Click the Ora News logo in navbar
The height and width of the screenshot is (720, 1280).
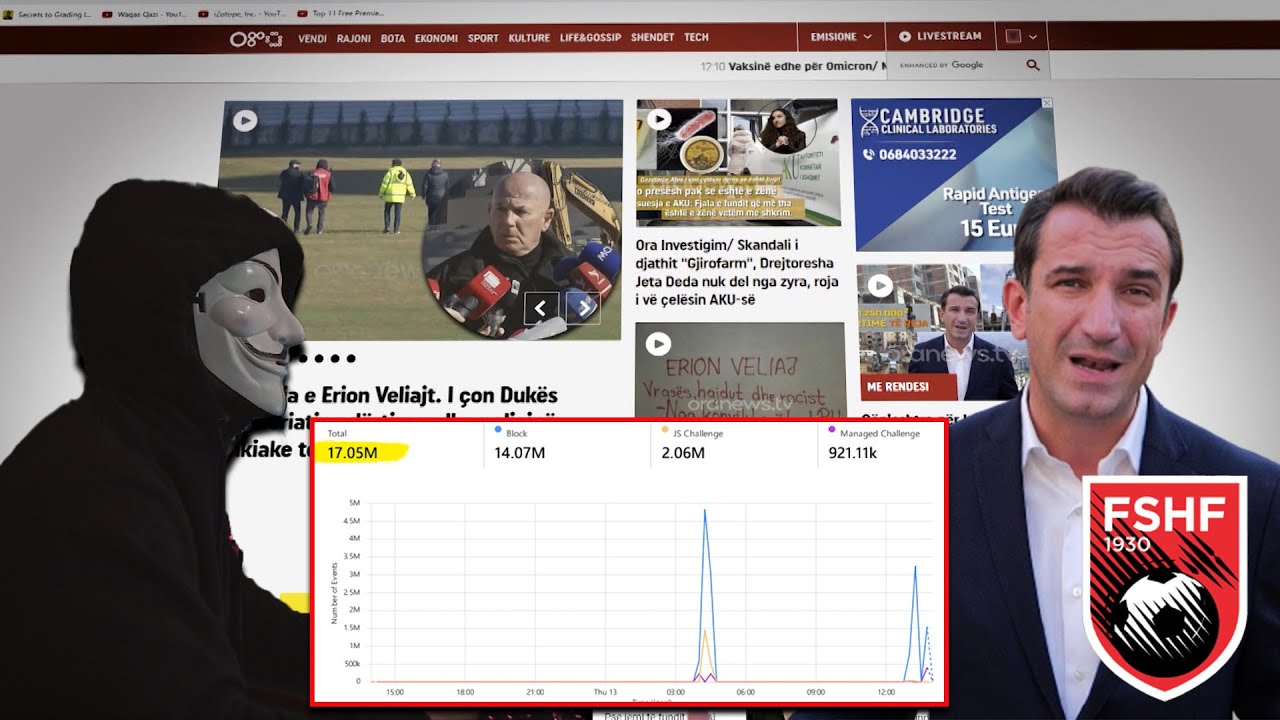click(255, 38)
